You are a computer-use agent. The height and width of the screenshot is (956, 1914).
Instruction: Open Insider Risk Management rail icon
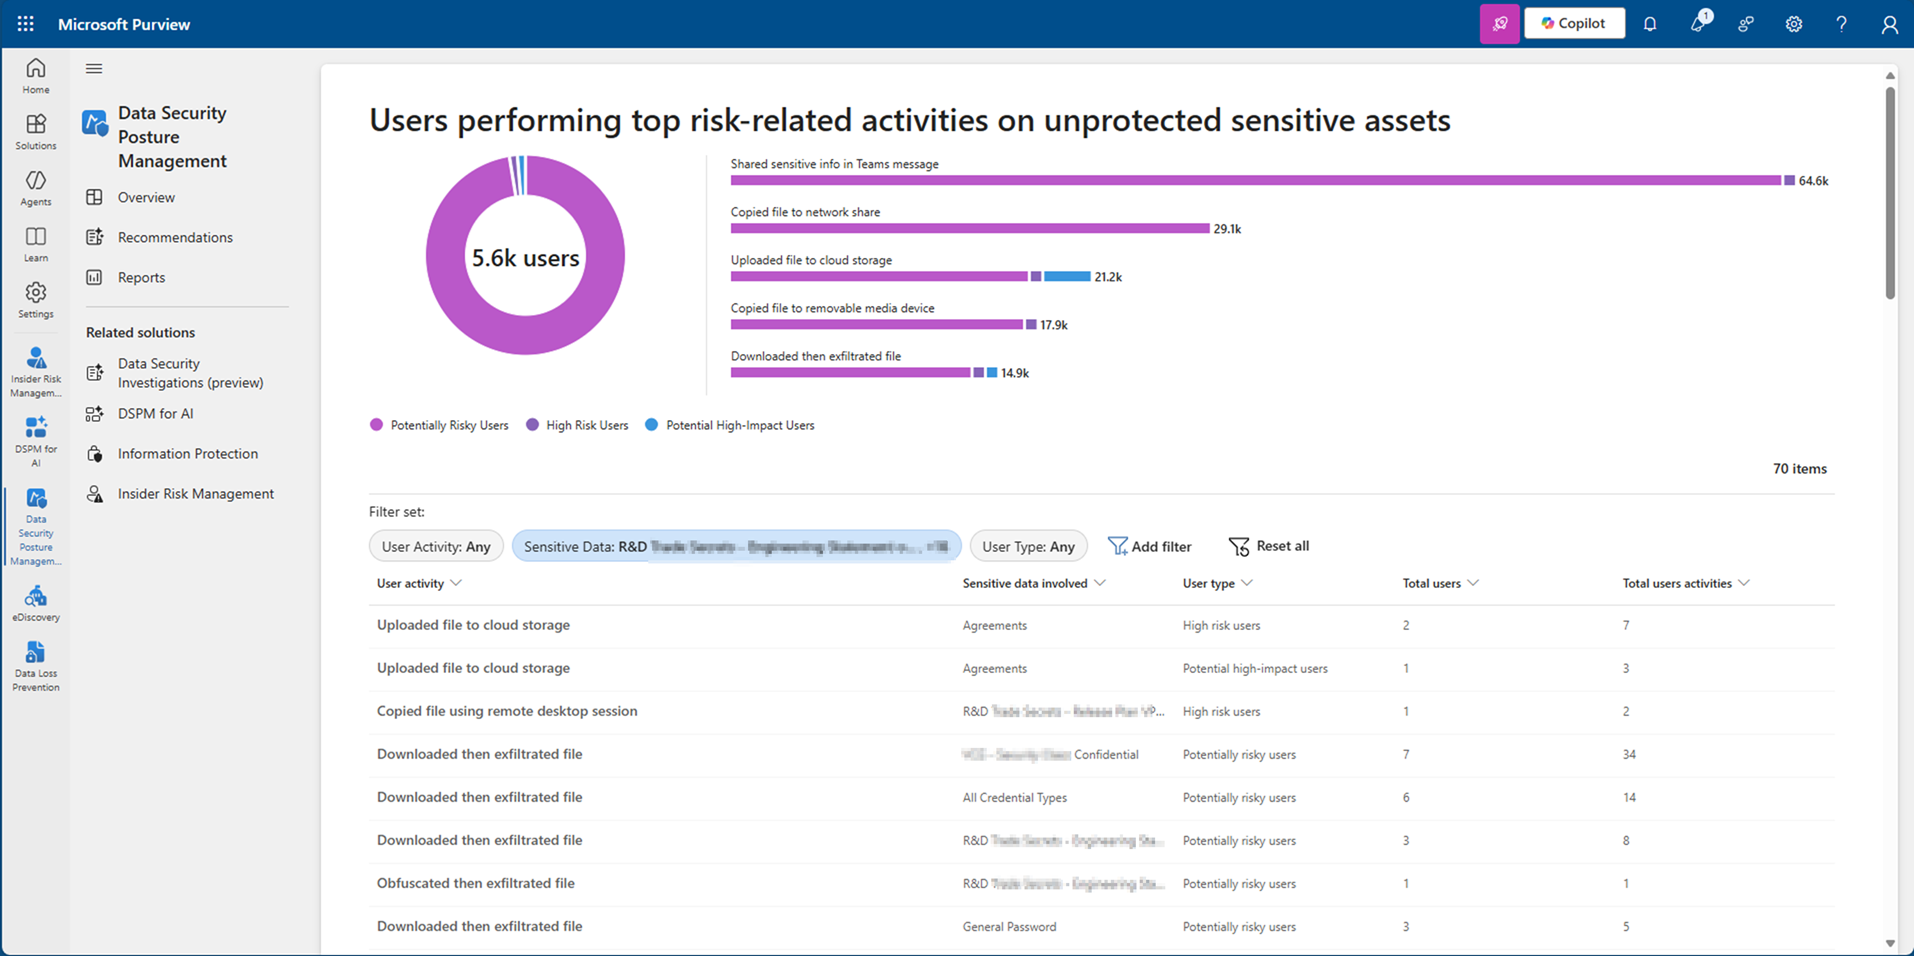pos(36,372)
